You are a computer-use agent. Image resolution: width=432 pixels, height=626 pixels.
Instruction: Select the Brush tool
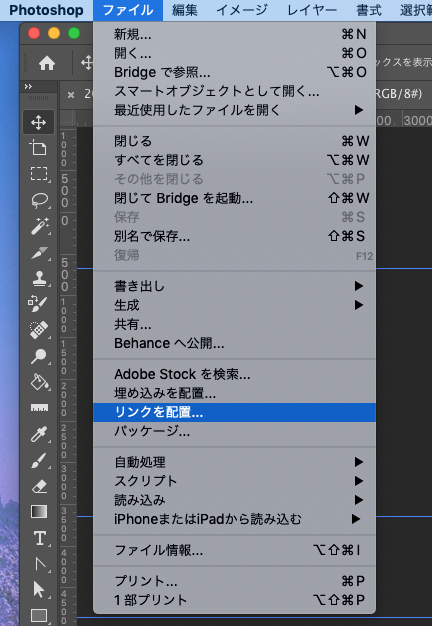coord(39,460)
